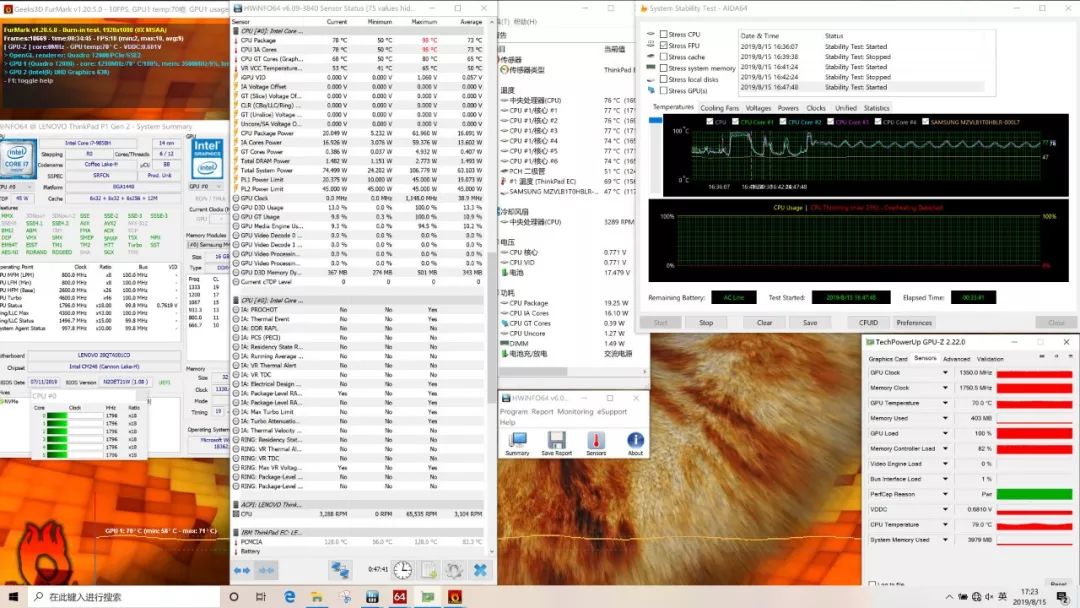Uncheck Stress FPU in AIDA64
The width and height of the screenshot is (1080, 608).
pyautogui.click(x=663, y=45)
